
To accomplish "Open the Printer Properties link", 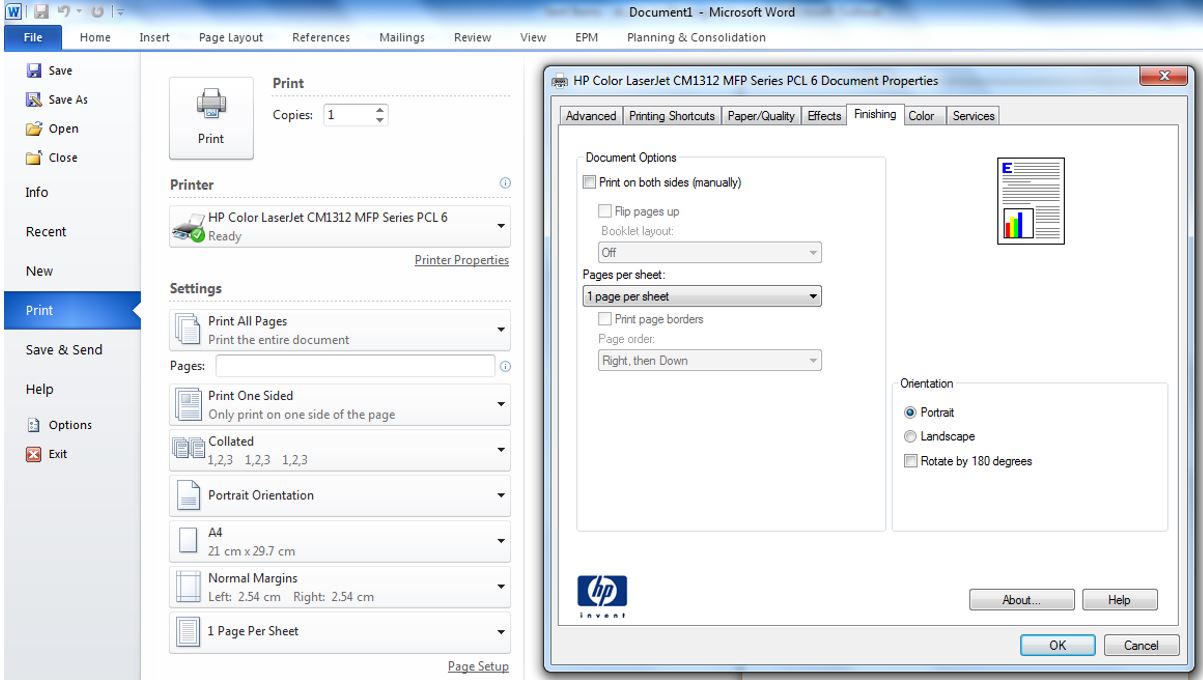I will point(461,260).
